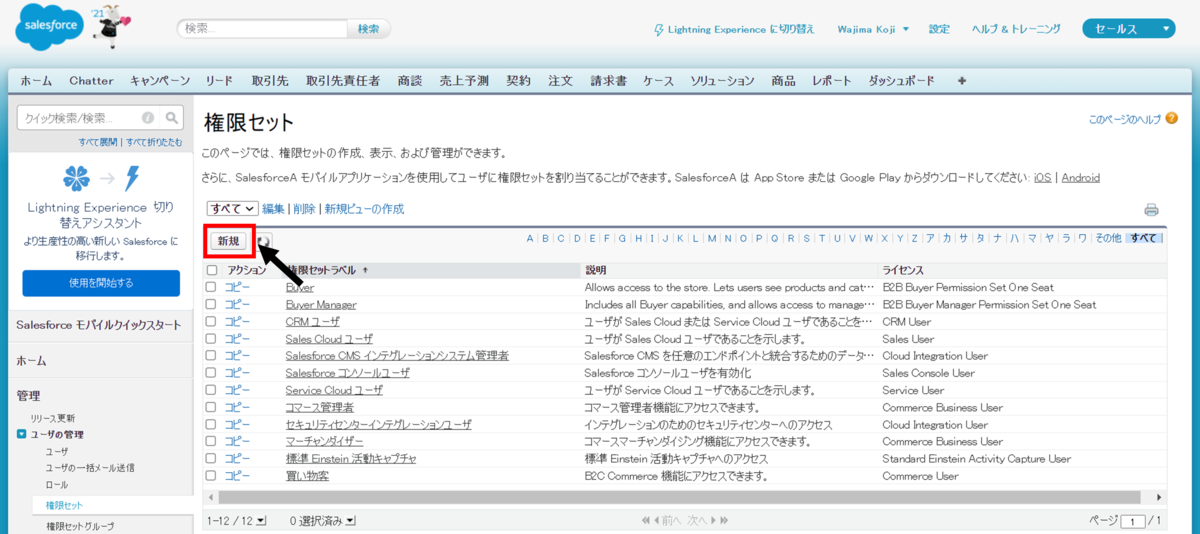
Task: Click the 設定 link in header
Action: coord(939,29)
